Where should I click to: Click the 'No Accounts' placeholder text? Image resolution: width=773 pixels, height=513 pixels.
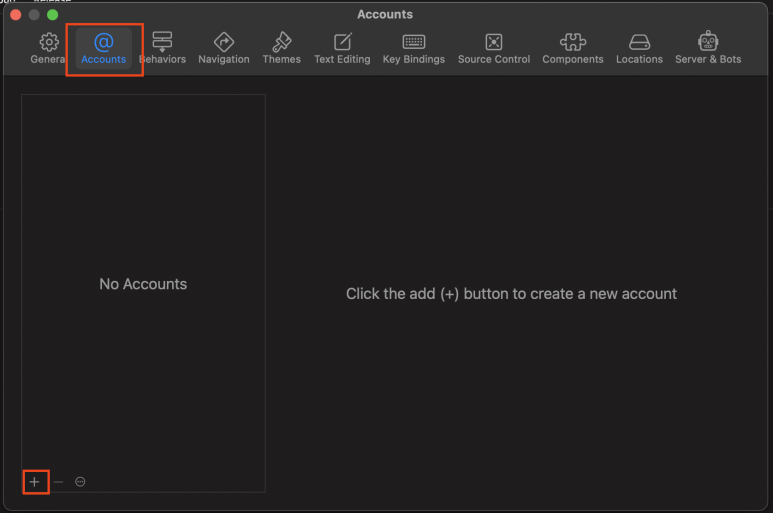point(143,284)
